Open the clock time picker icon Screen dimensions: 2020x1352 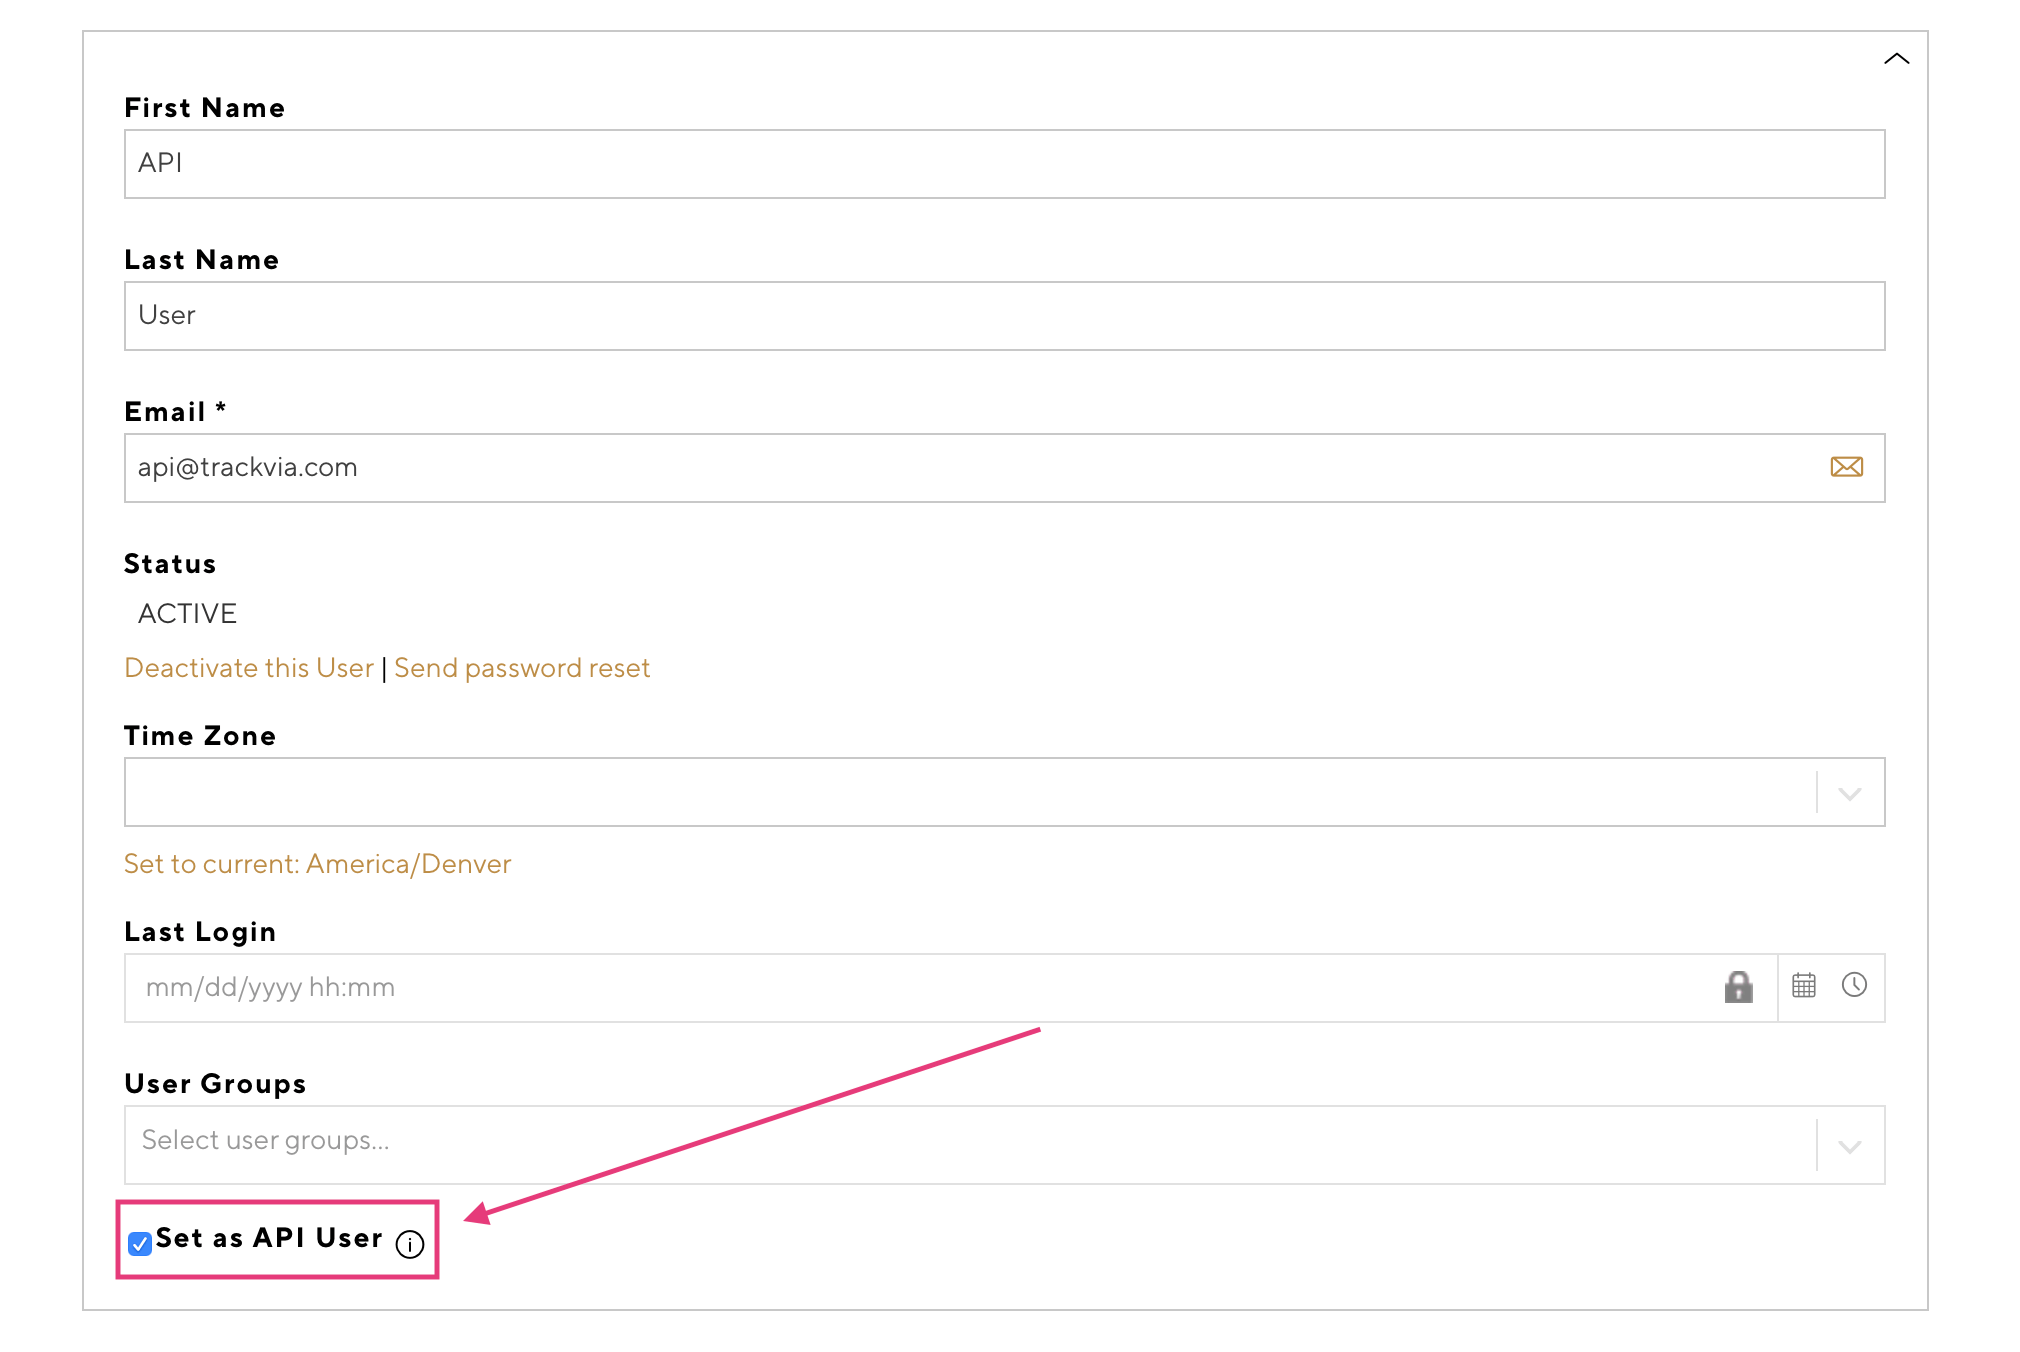[x=1854, y=986]
